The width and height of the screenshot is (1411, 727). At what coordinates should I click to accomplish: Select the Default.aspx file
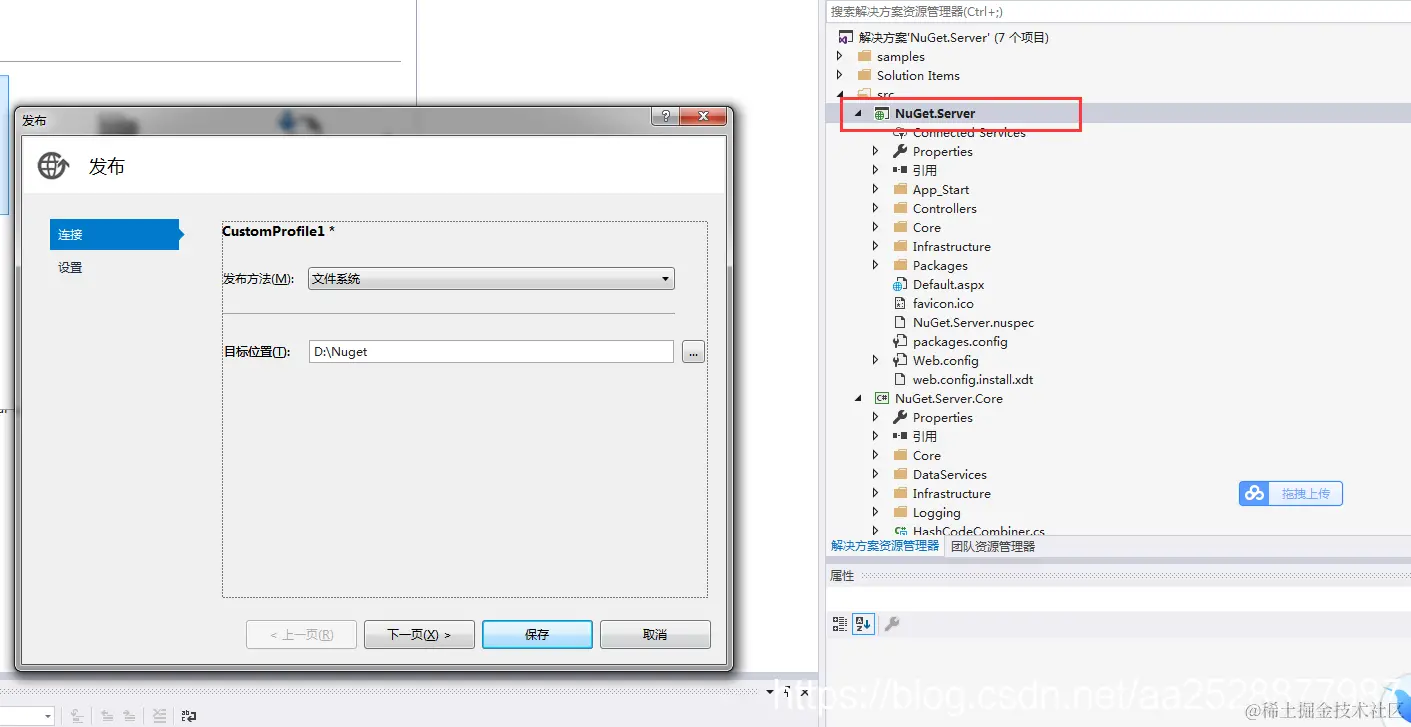(x=948, y=285)
